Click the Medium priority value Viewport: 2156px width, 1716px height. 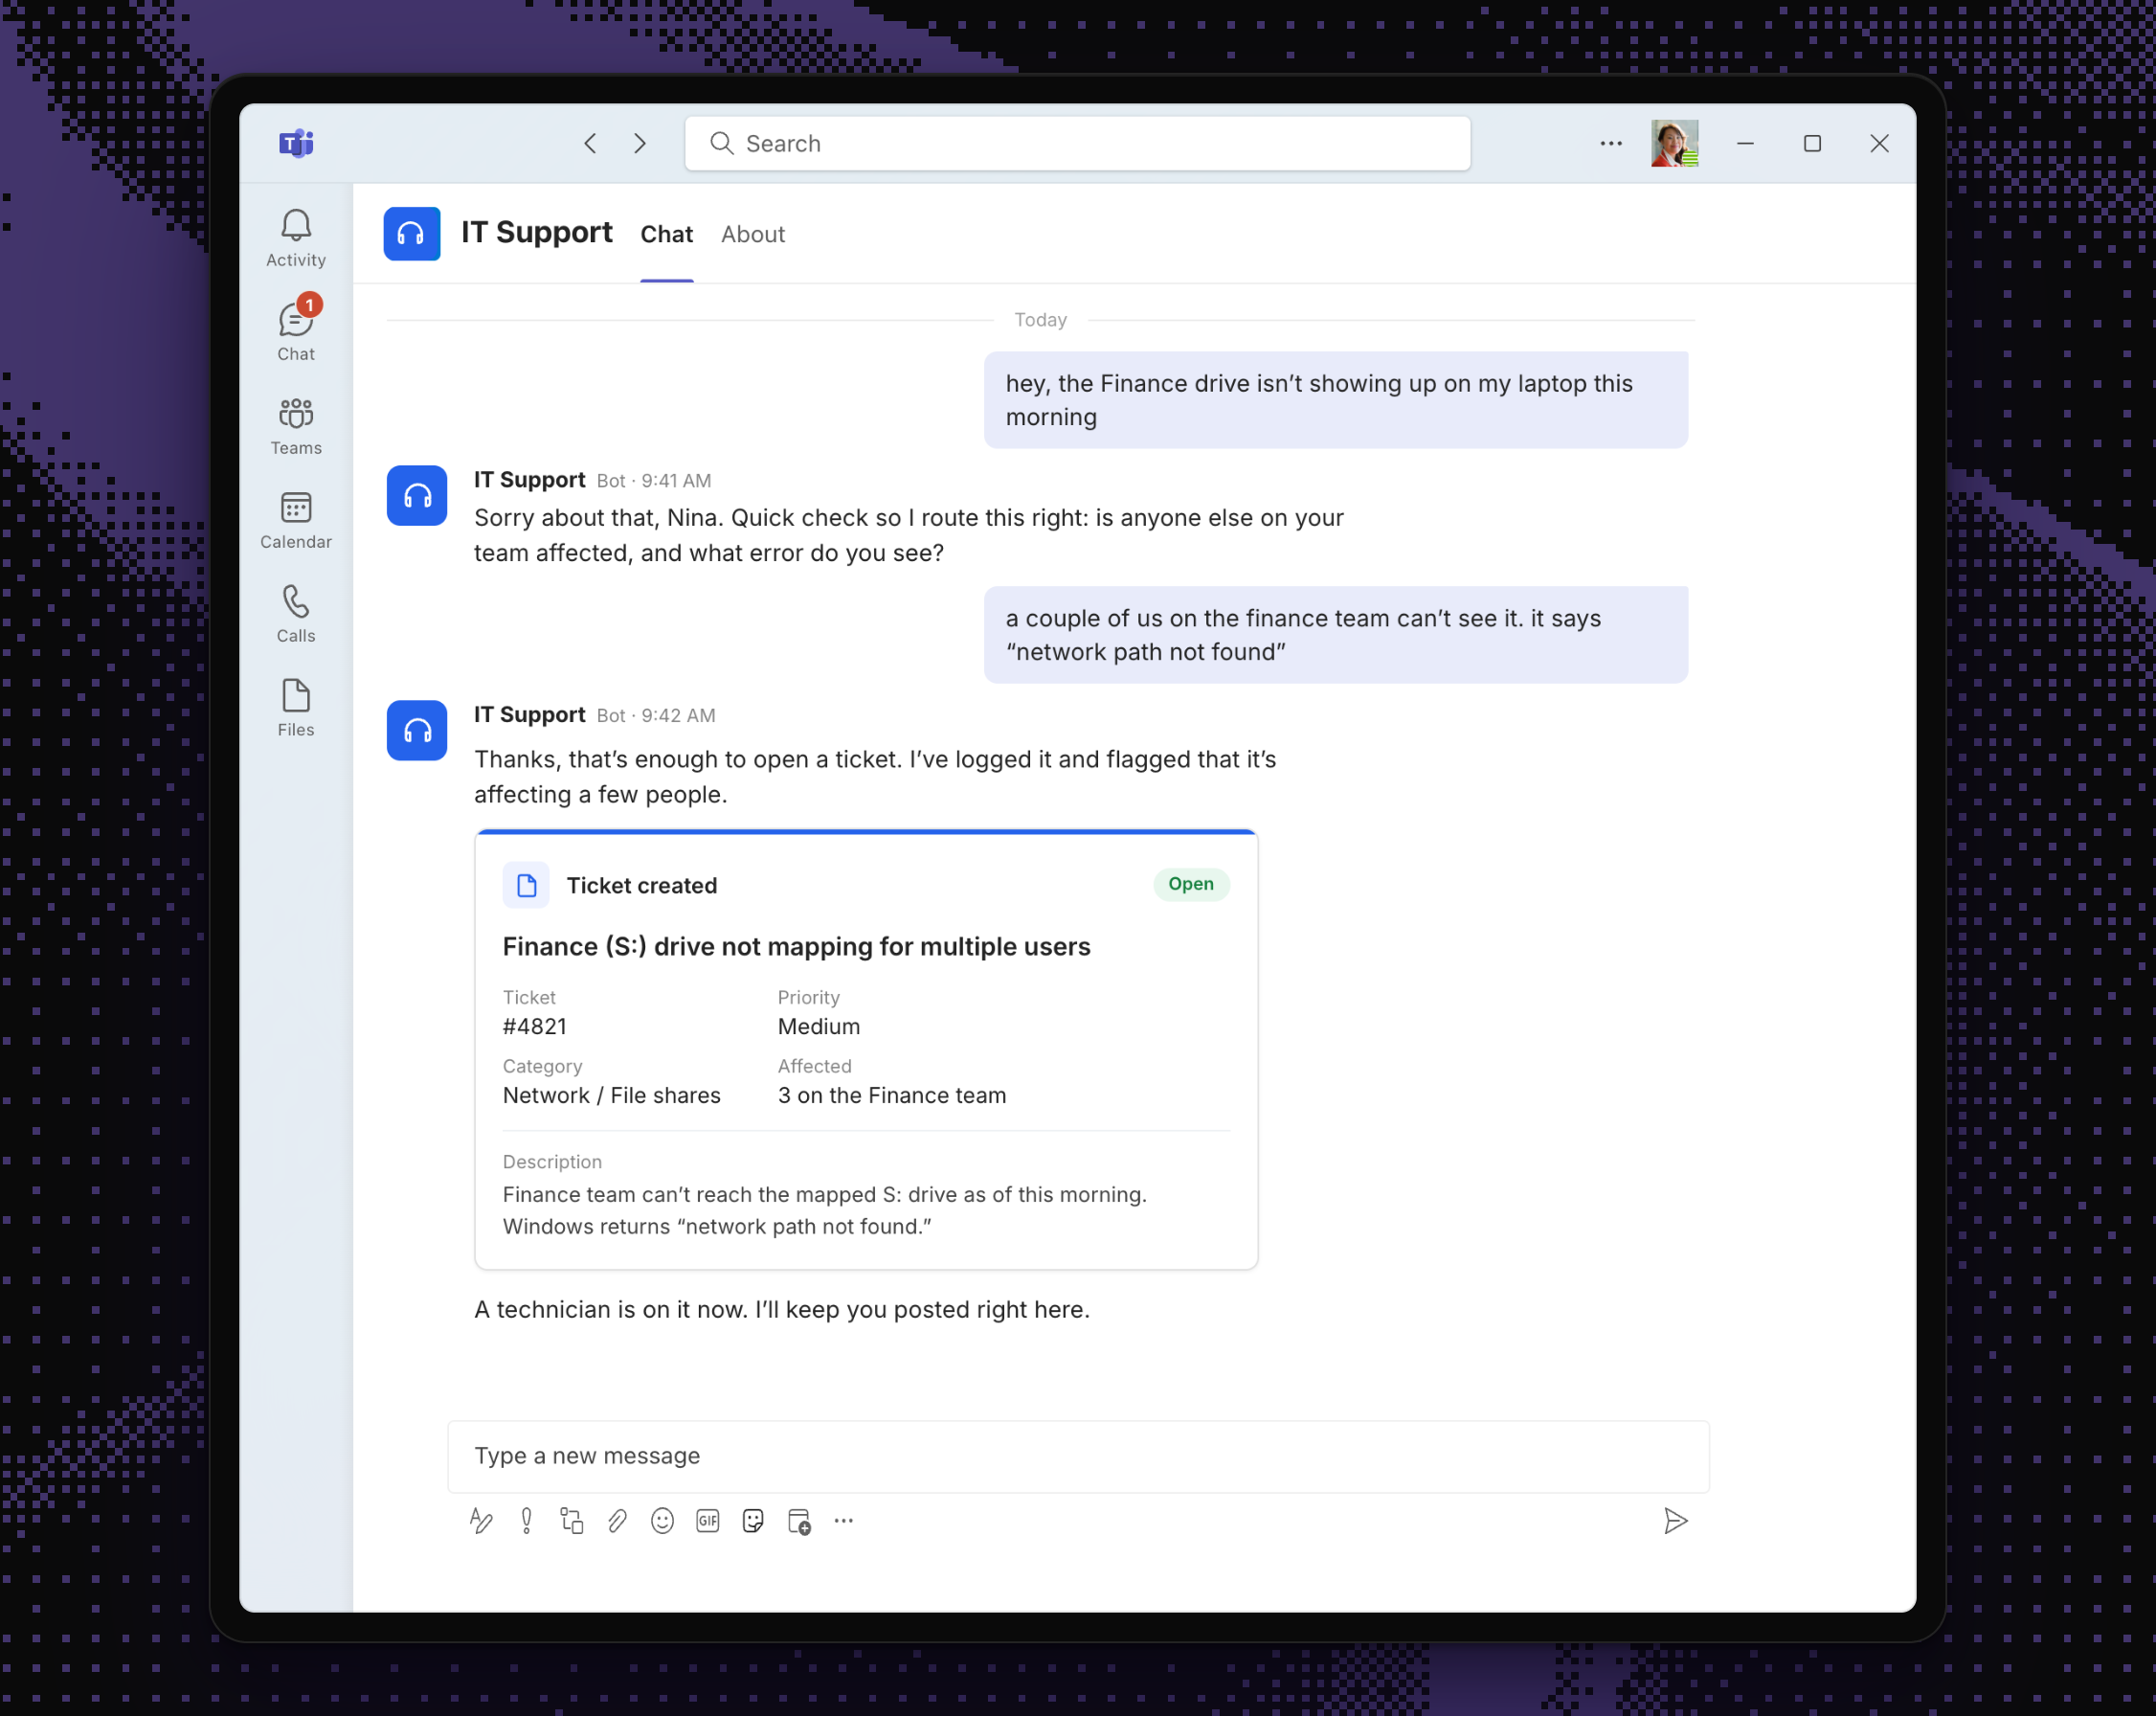[x=818, y=1026]
